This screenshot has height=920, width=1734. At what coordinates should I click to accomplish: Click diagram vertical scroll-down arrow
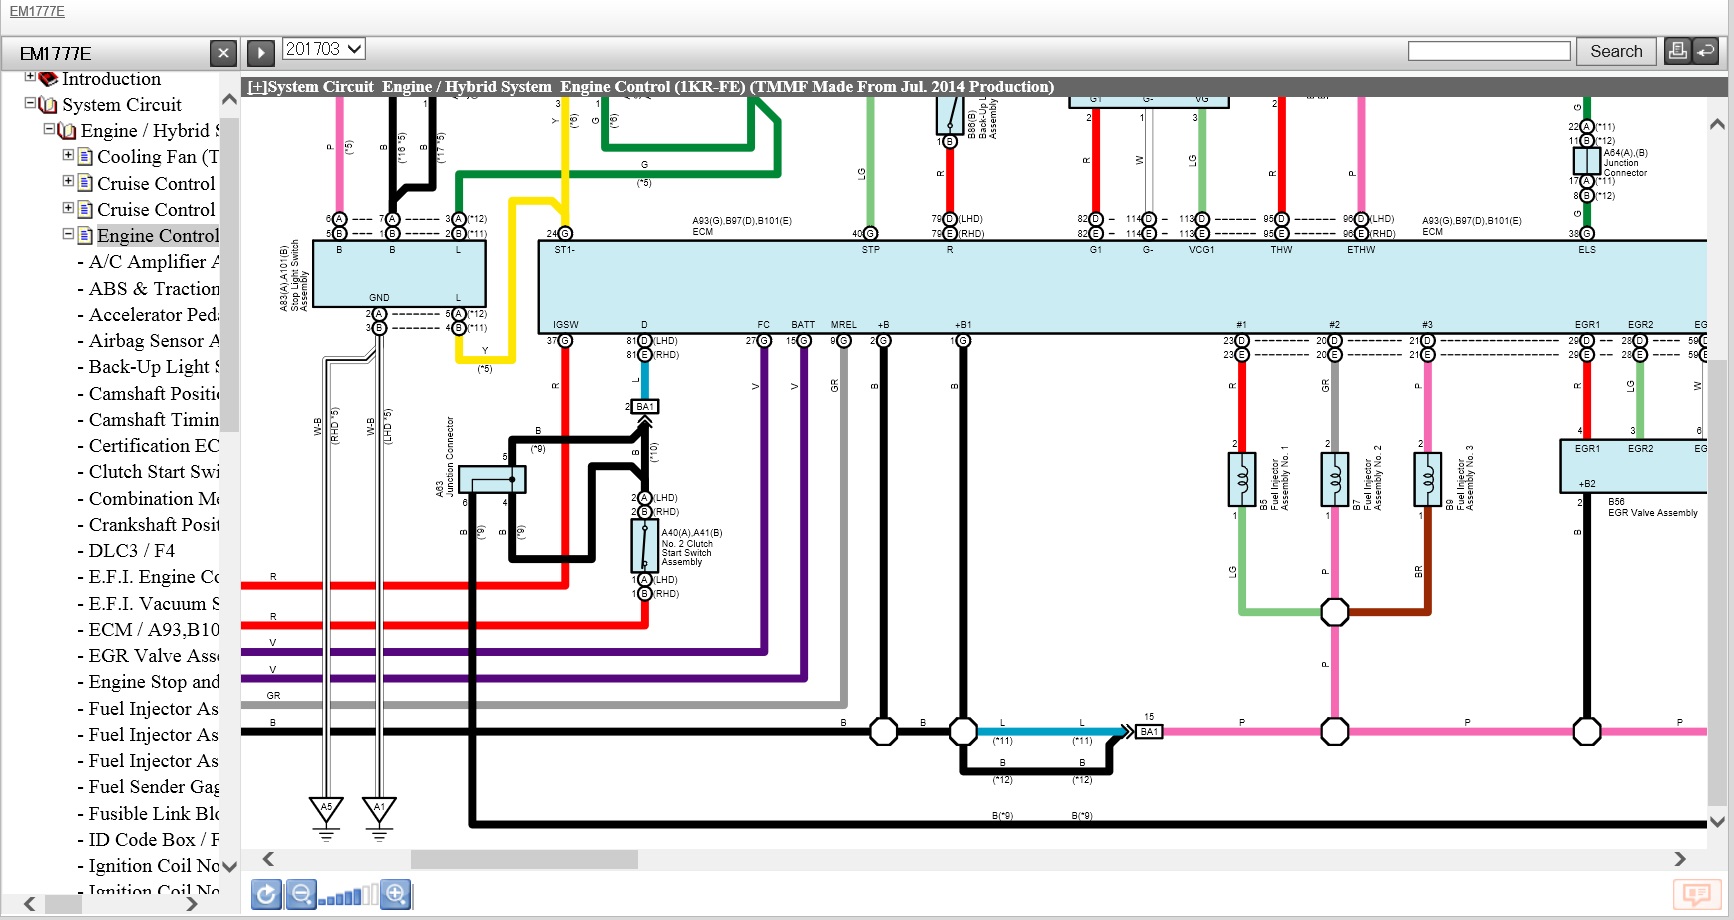(x=1717, y=822)
